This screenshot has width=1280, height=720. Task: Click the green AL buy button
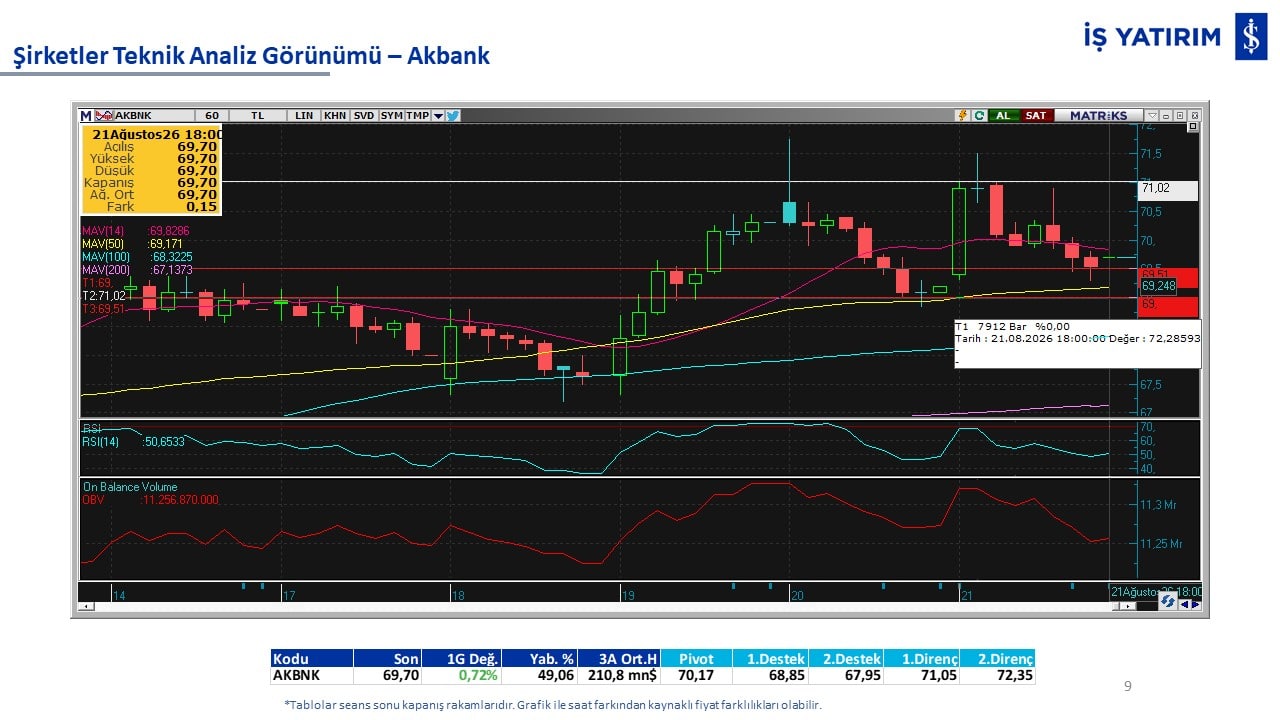click(1003, 115)
